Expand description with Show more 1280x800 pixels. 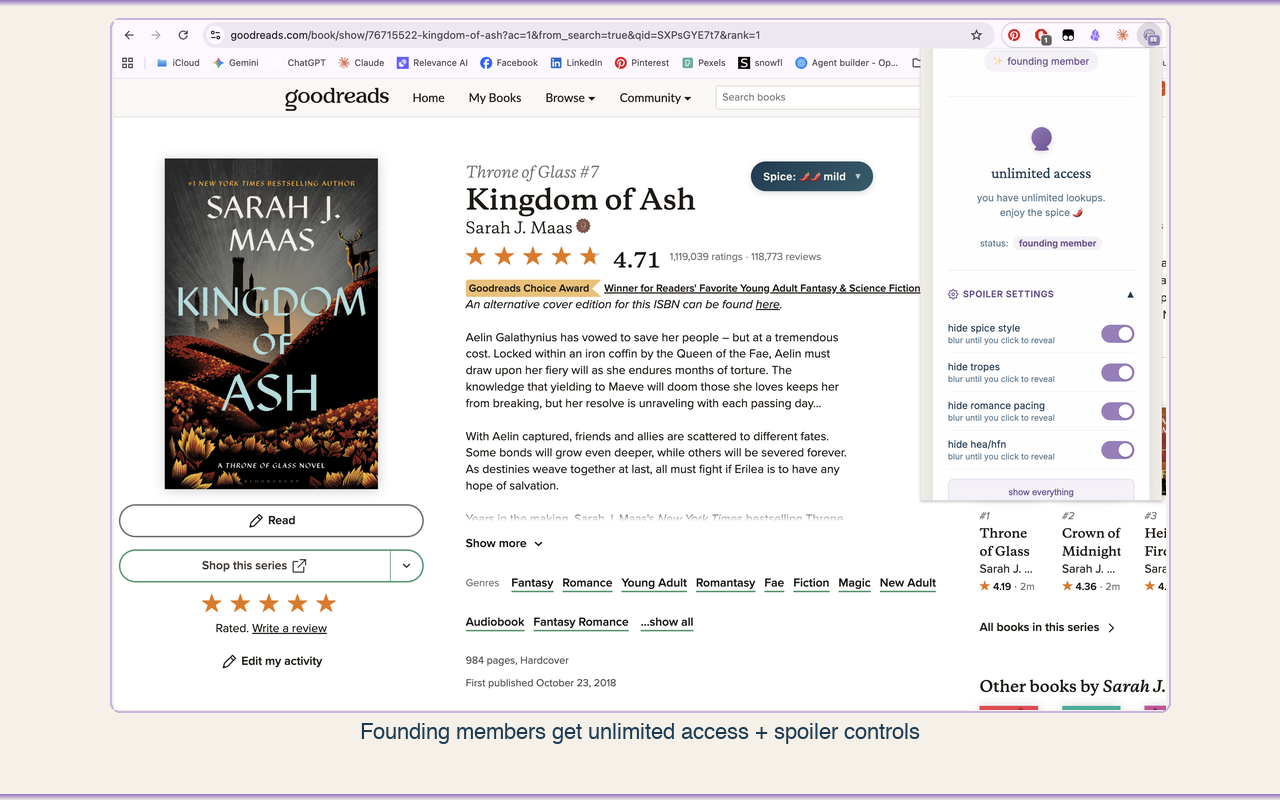coord(504,543)
